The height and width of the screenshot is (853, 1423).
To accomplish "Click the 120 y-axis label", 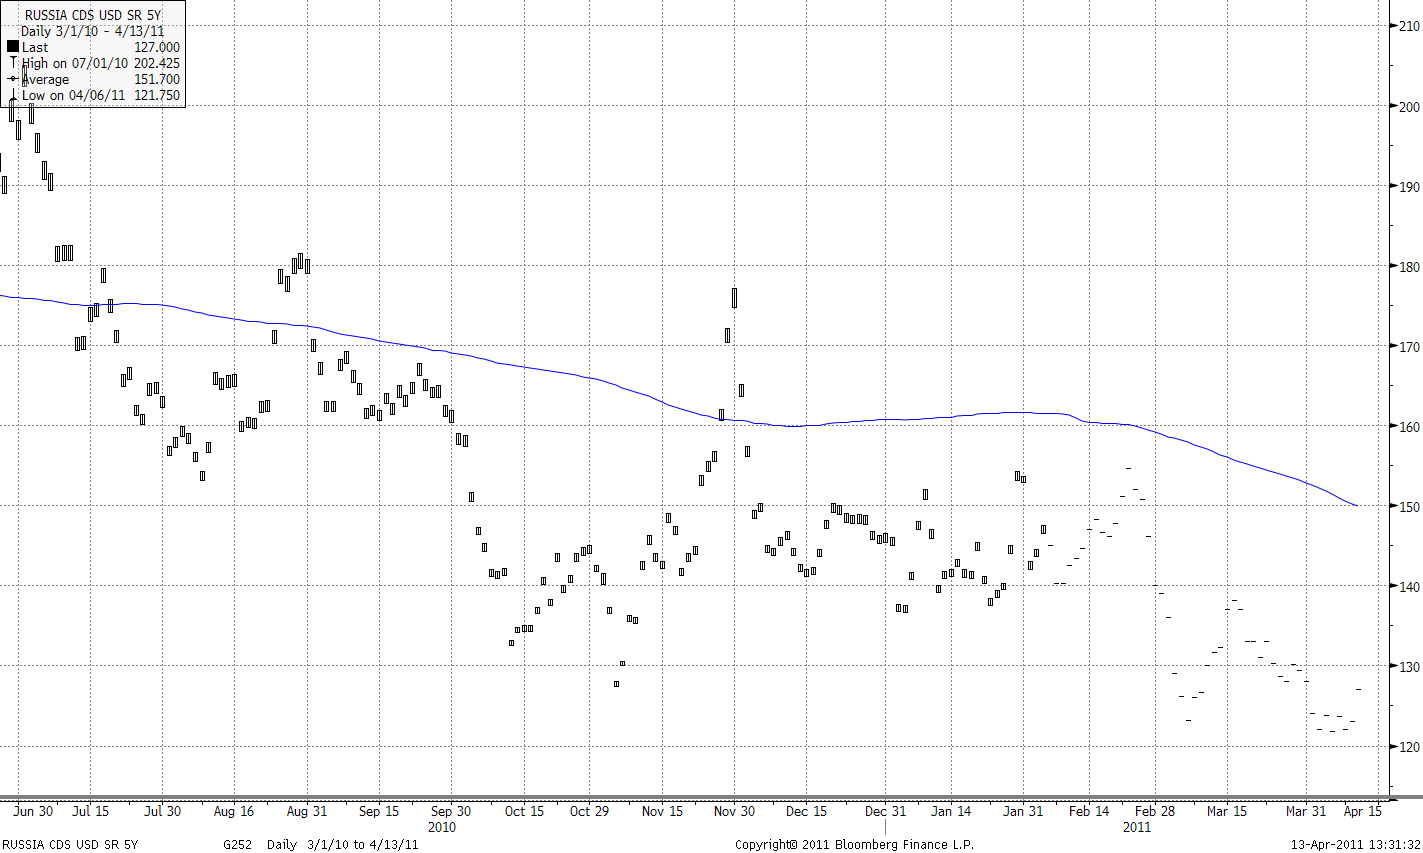I will coord(1409,746).
